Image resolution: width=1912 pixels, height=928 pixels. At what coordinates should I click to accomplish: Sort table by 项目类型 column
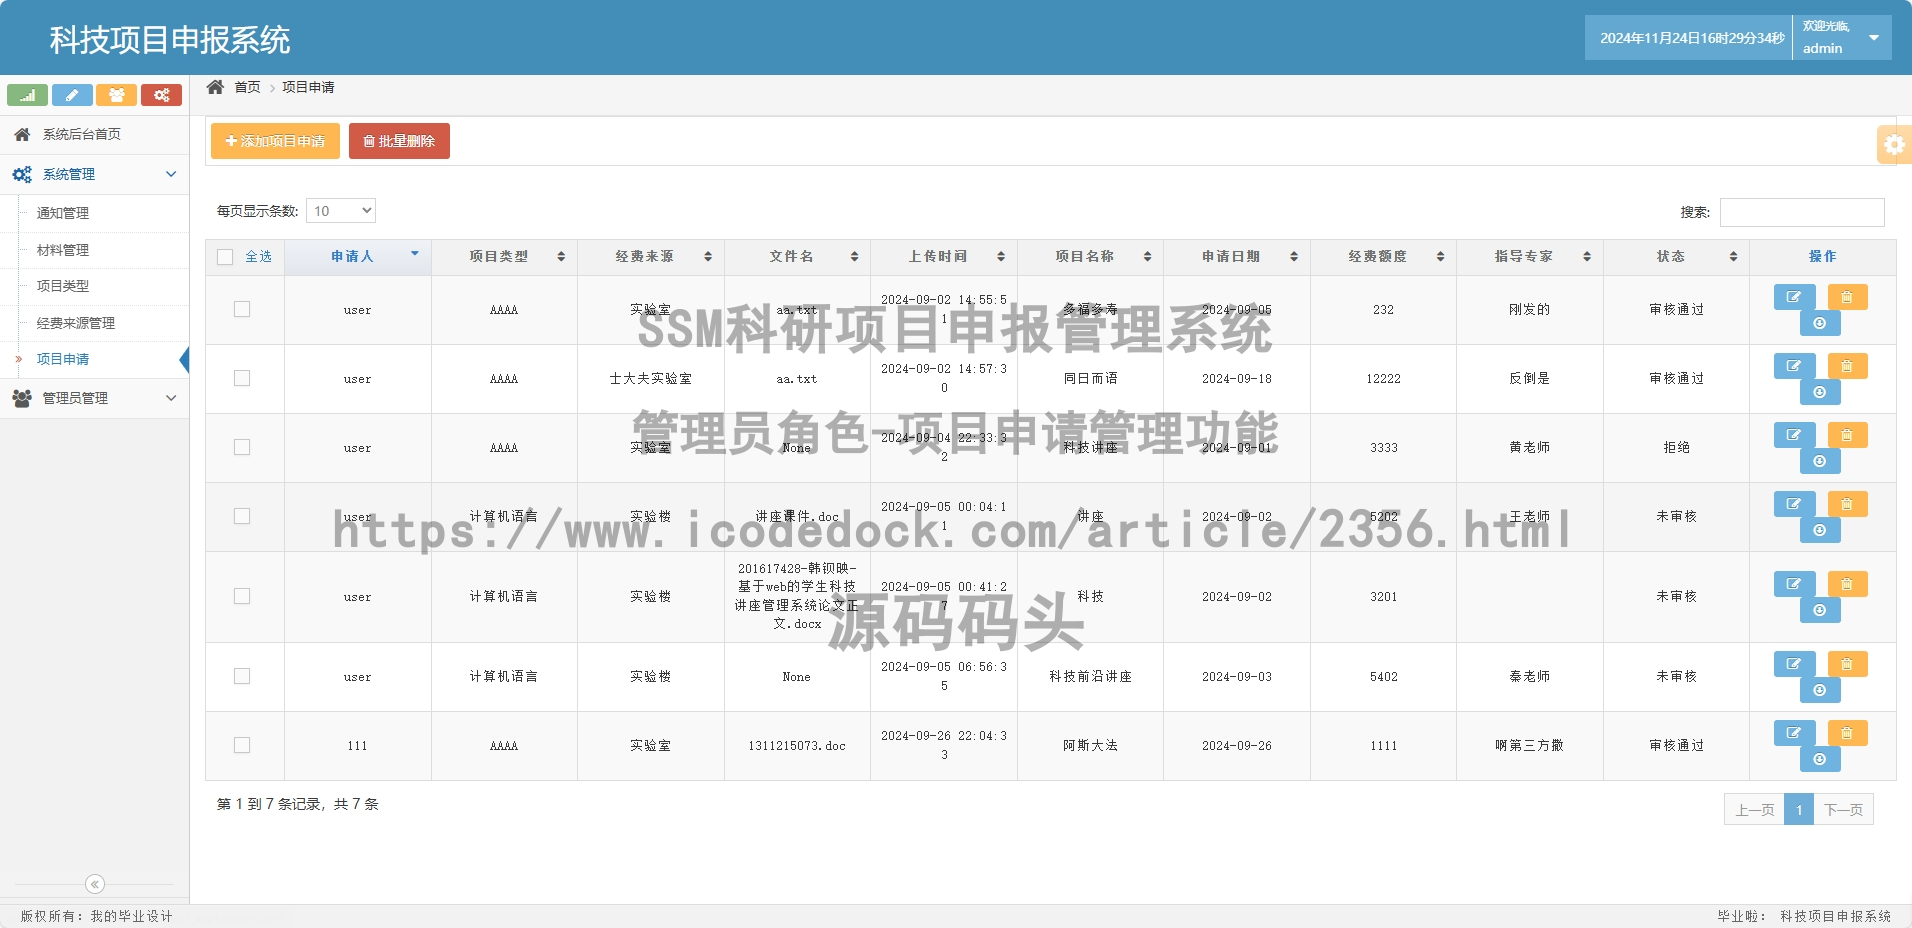pyautogui.click(x=504, y=257)
